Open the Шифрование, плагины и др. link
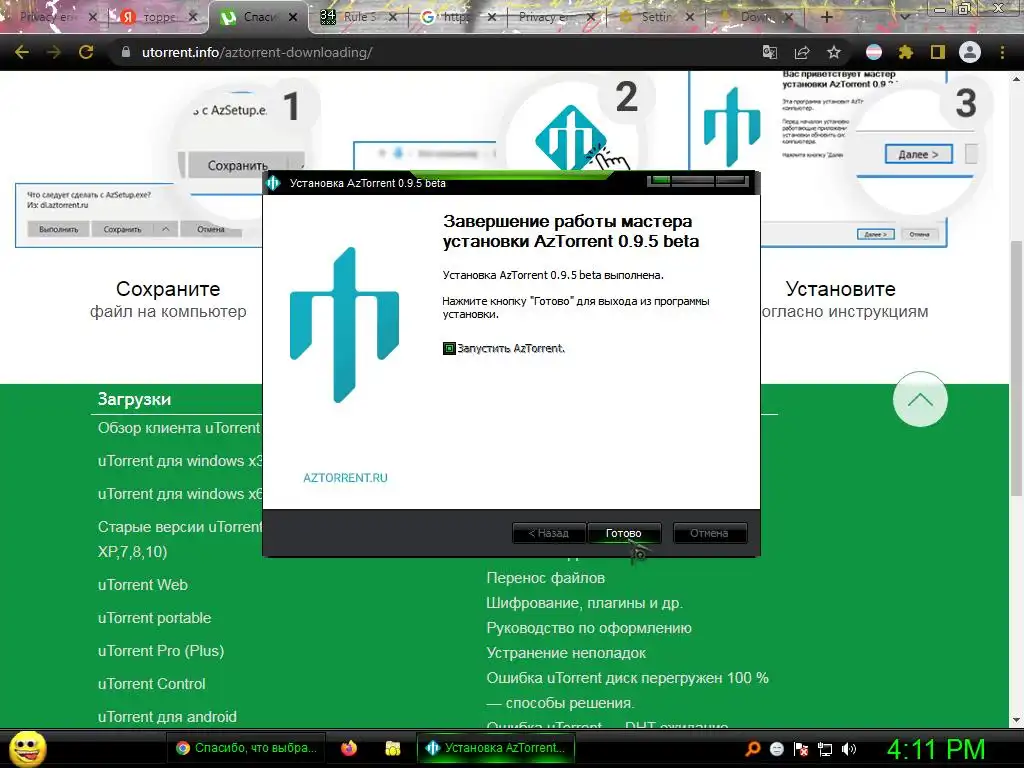Viewport: 1024px width, 768px height. [x=584, y=603]
